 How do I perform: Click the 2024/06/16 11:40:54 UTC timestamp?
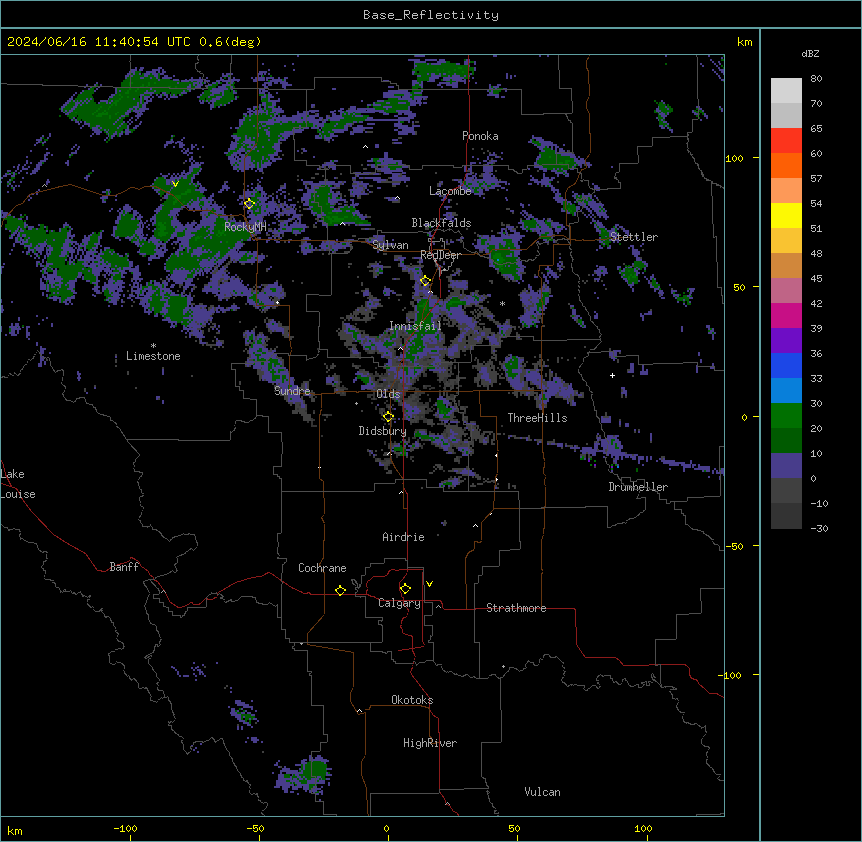click(98, 42)
